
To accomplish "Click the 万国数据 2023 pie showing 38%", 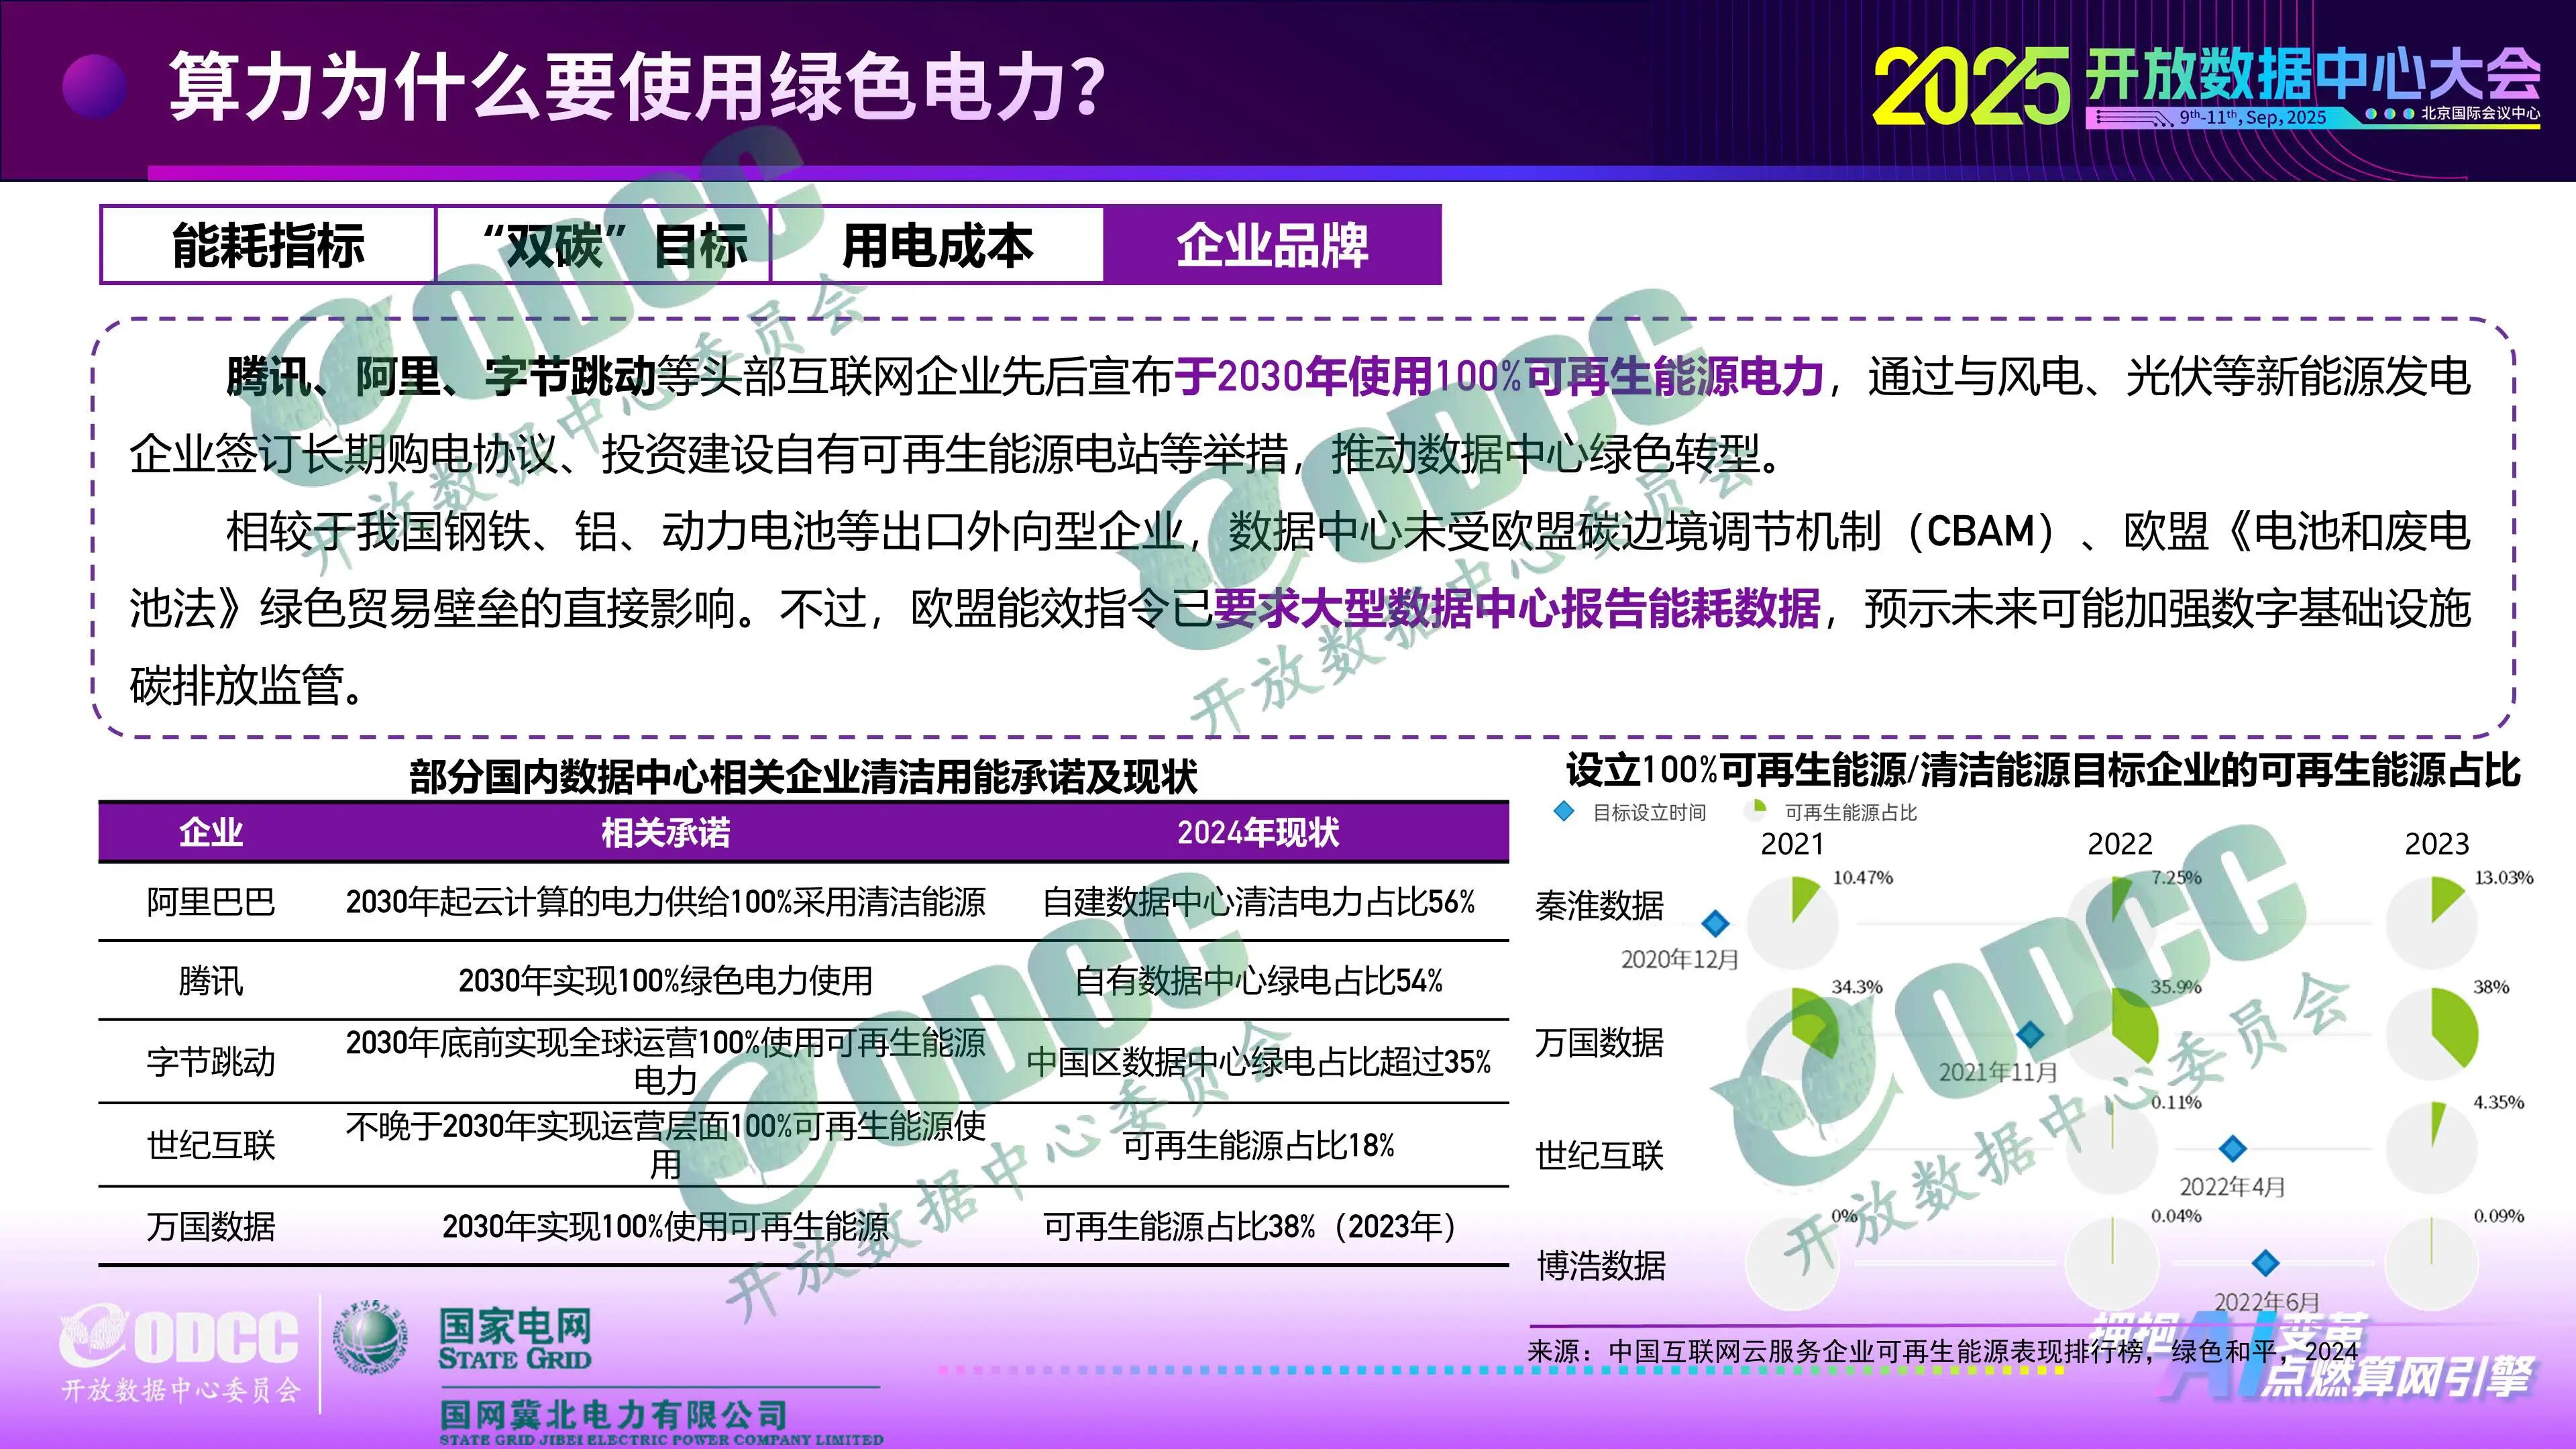I will [2432, 1033].
